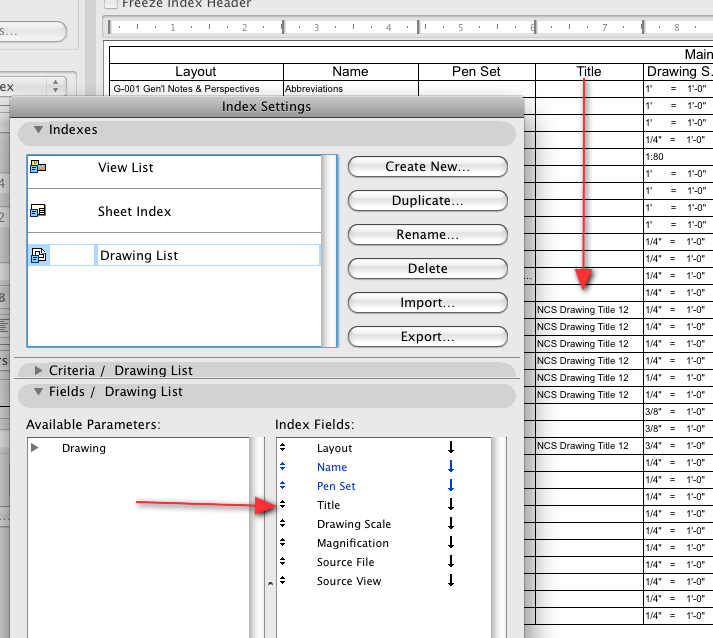The image size is (713, 638).
Task: Collapse the Fields / Drawing List section
Action: point(39,392)
